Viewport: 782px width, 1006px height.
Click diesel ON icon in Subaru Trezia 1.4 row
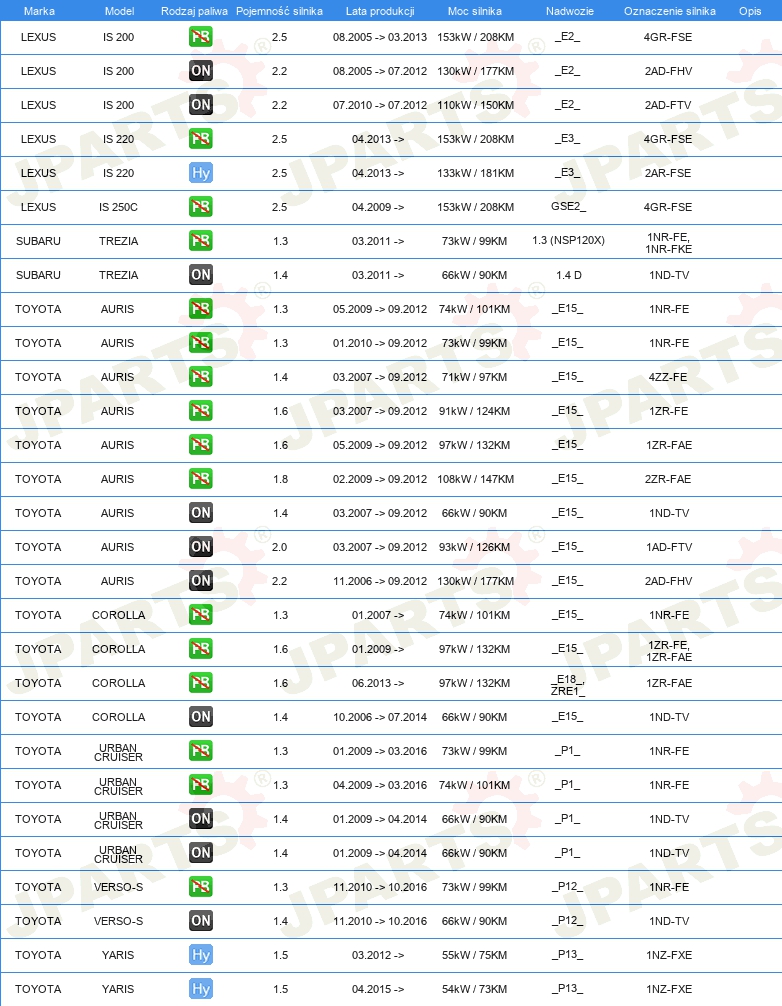pos(201,275)
